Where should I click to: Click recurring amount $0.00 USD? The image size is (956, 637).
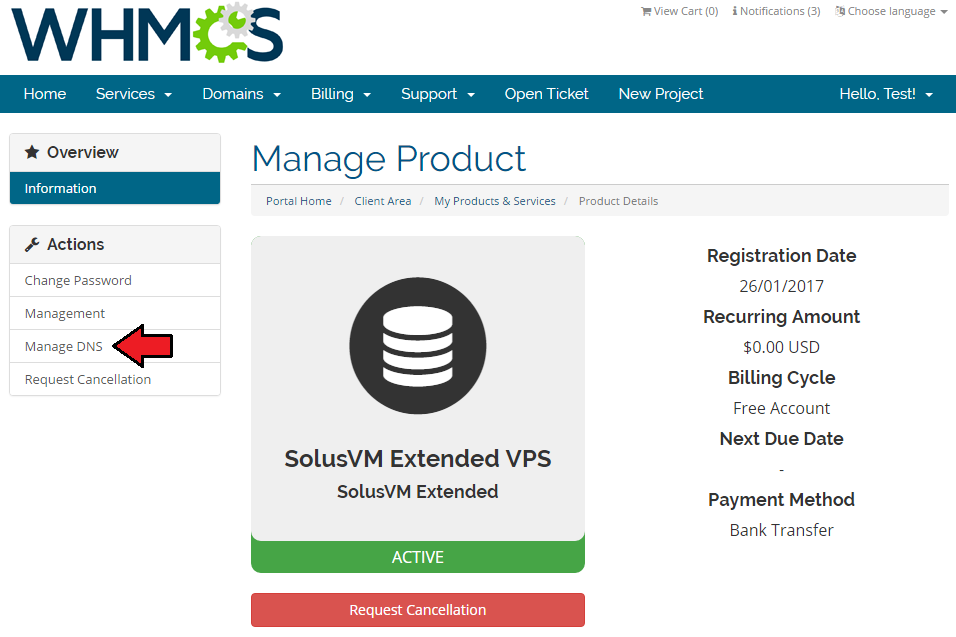pyautogui.click(x=781, y=347)
